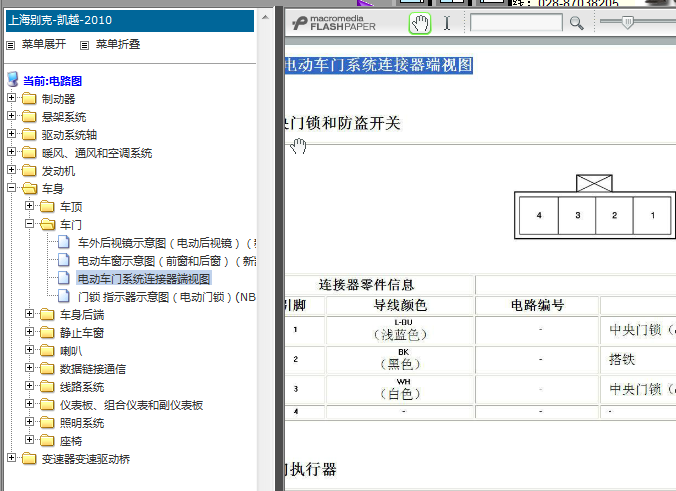Click the 电动车窗示意图 document icon
This screenshot has height=491, width=676.
[64, 260]
